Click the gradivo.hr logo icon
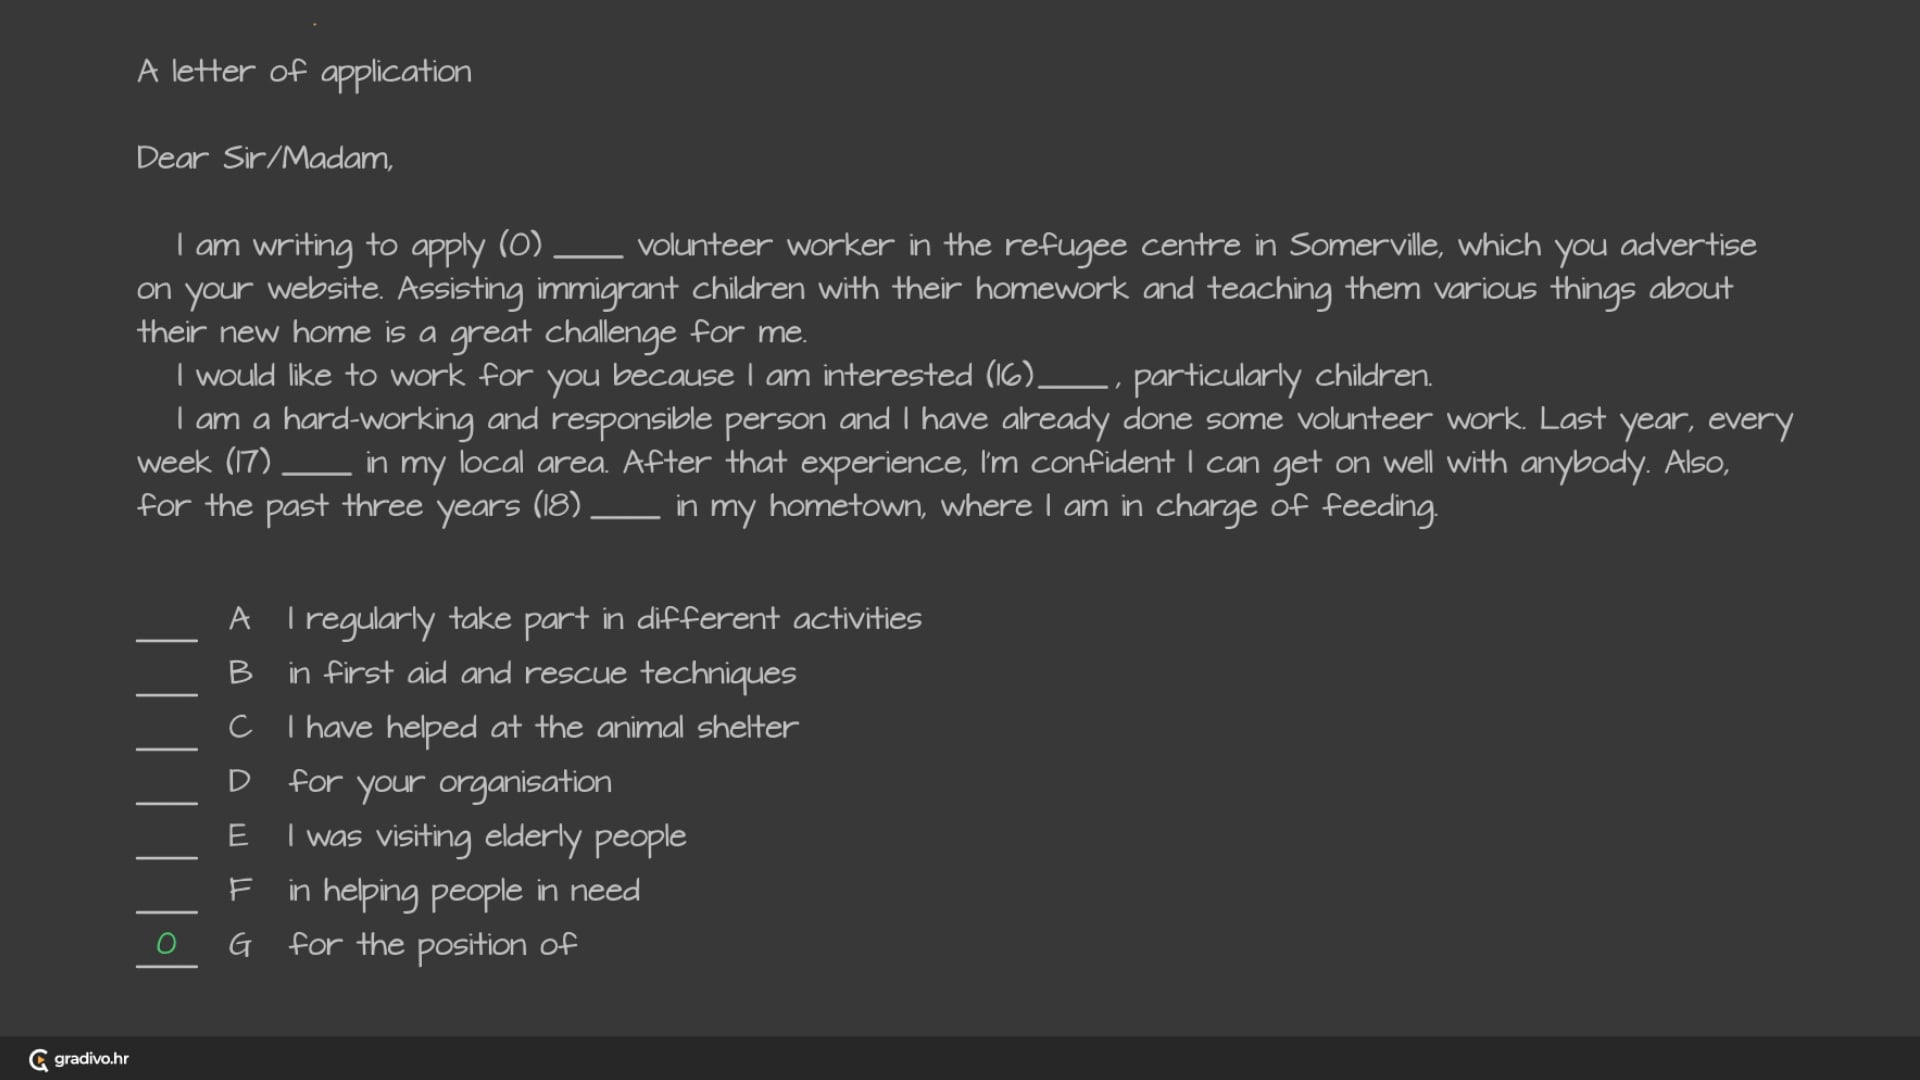The height and width of the screenshot is (1080, 1920). [39, 1060]
